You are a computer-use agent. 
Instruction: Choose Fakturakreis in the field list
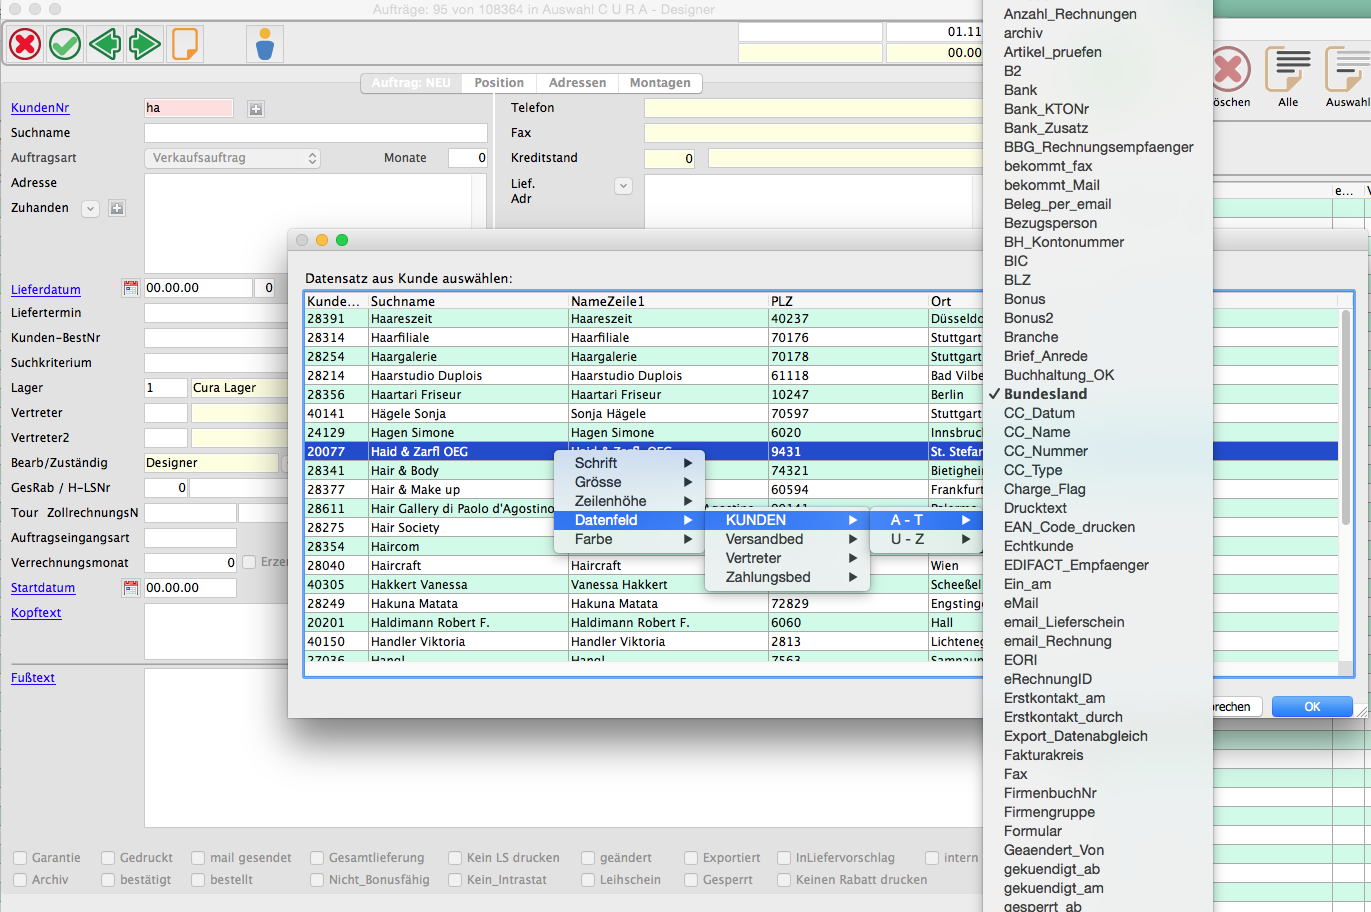pos(1097,755)
